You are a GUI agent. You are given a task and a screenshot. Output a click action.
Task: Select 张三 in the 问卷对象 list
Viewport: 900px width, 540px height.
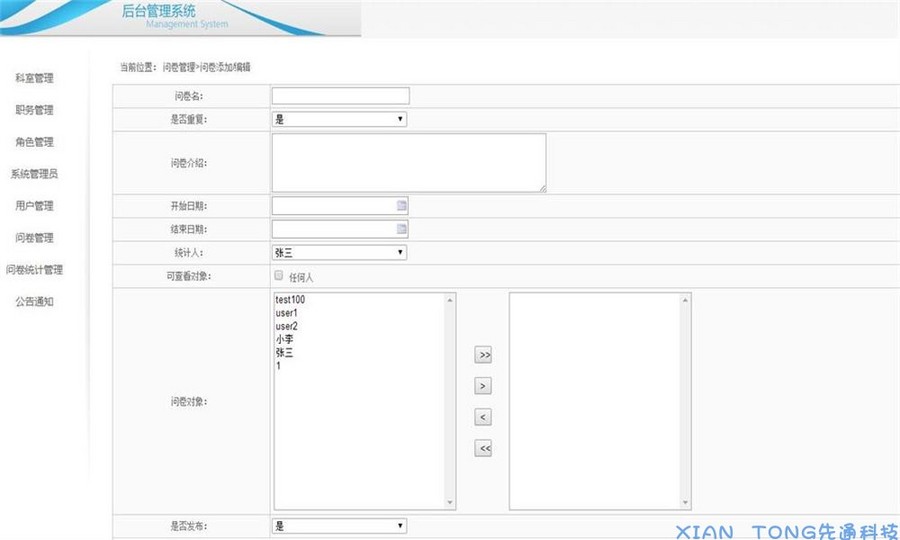coord(284,352)
